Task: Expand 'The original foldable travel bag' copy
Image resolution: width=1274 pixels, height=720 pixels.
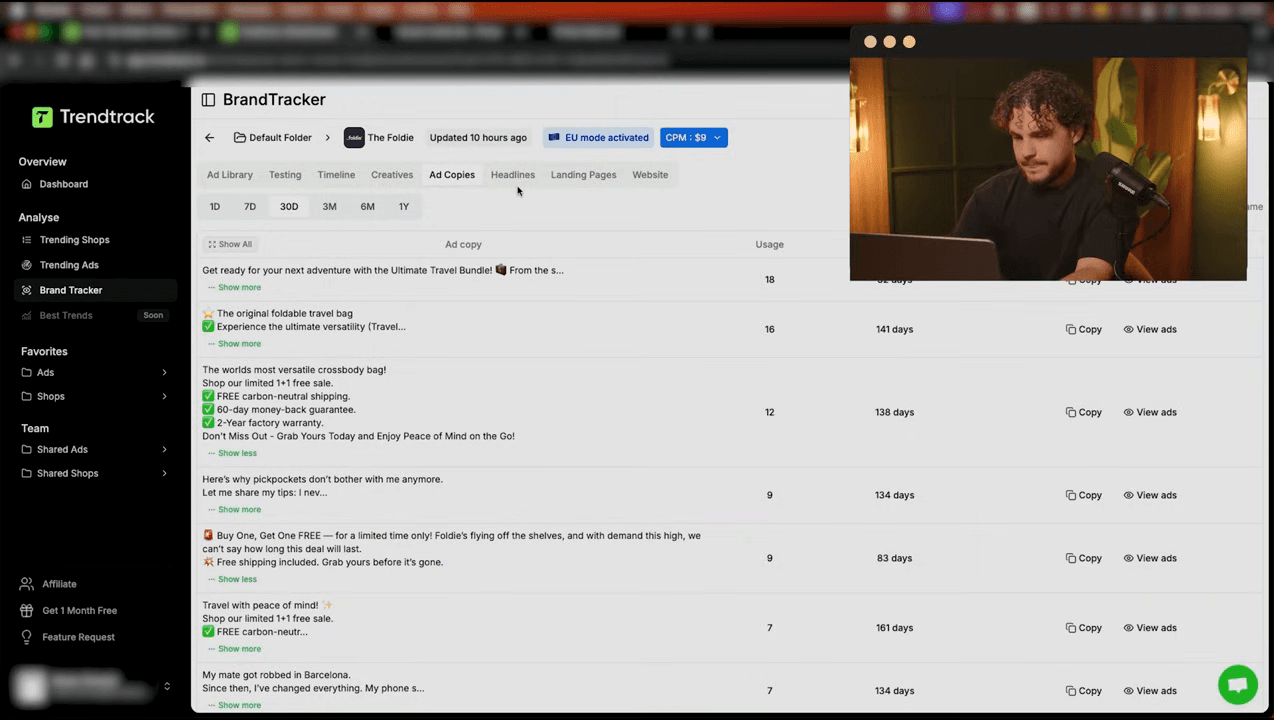Action: (x=234, y=344)
